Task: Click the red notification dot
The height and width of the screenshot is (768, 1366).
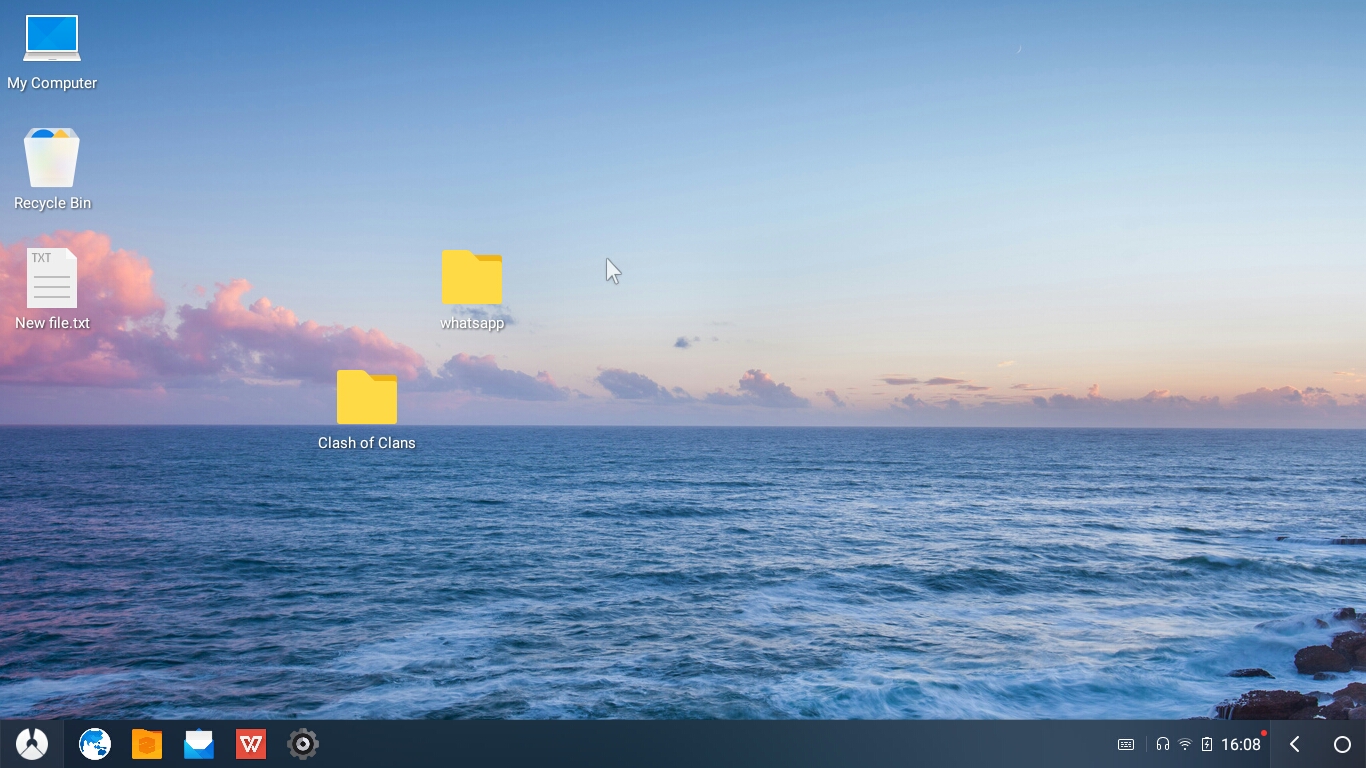Action: pyautogui.click(x=1264, y=733)
